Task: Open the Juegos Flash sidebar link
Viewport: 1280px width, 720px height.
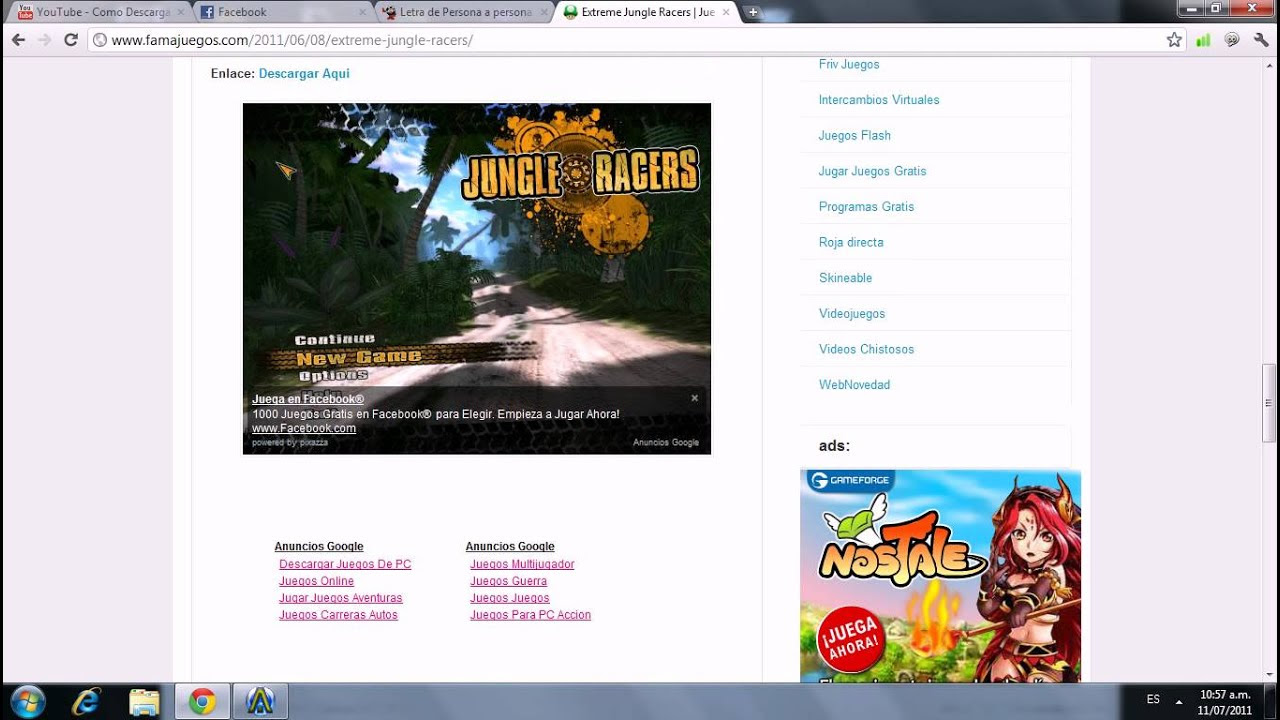Action: click(855, 136)
